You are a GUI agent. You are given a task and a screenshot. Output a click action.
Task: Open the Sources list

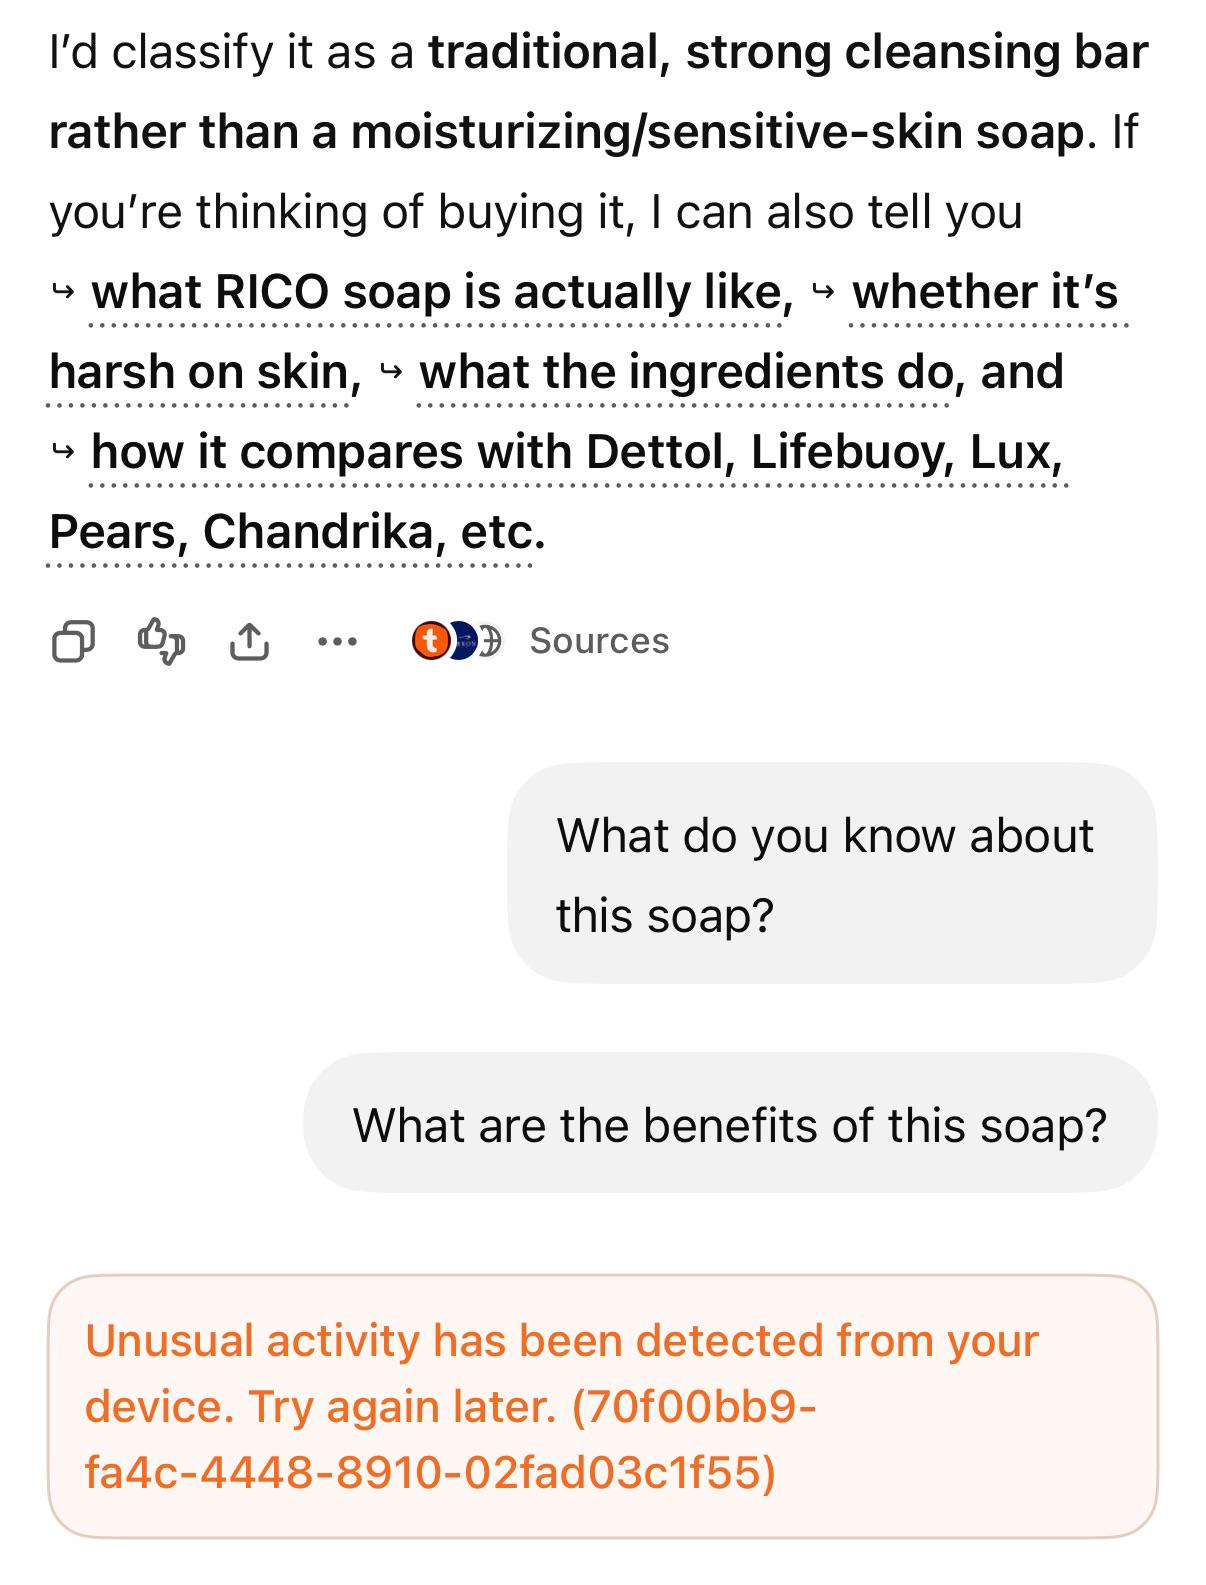(599, 641)
